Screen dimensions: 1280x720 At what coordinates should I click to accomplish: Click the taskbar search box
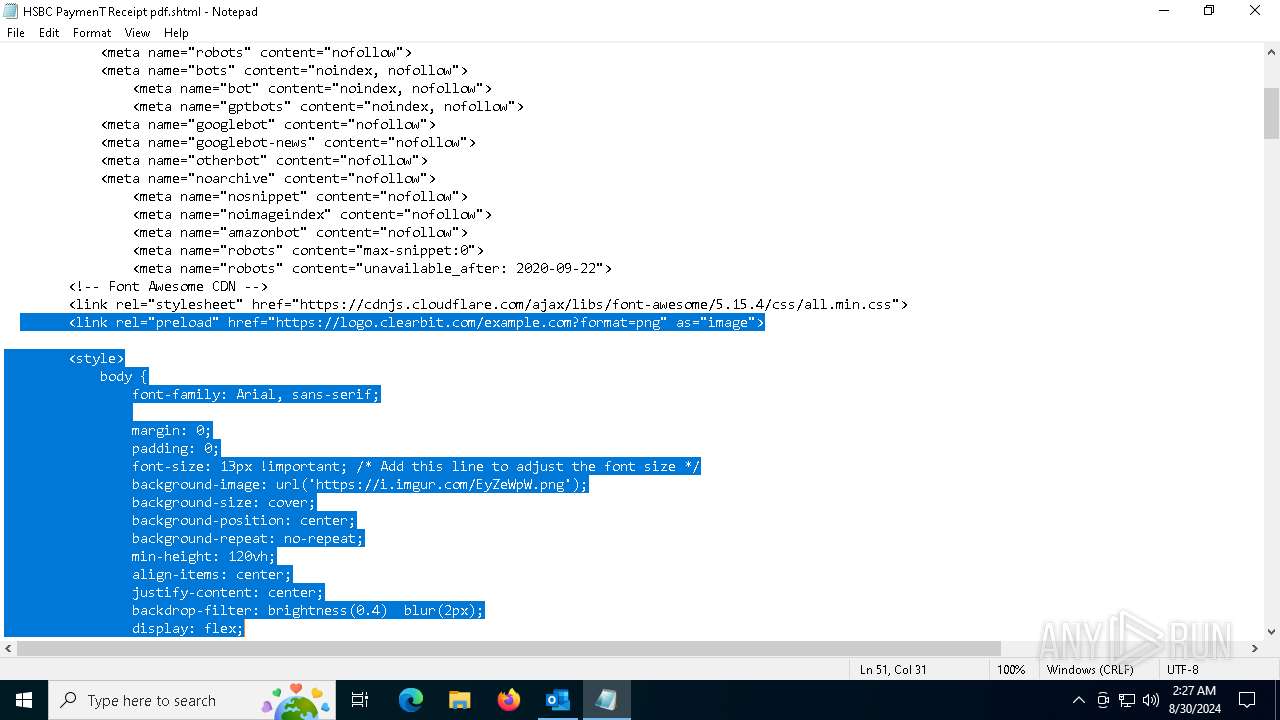(x=191, y=700)
